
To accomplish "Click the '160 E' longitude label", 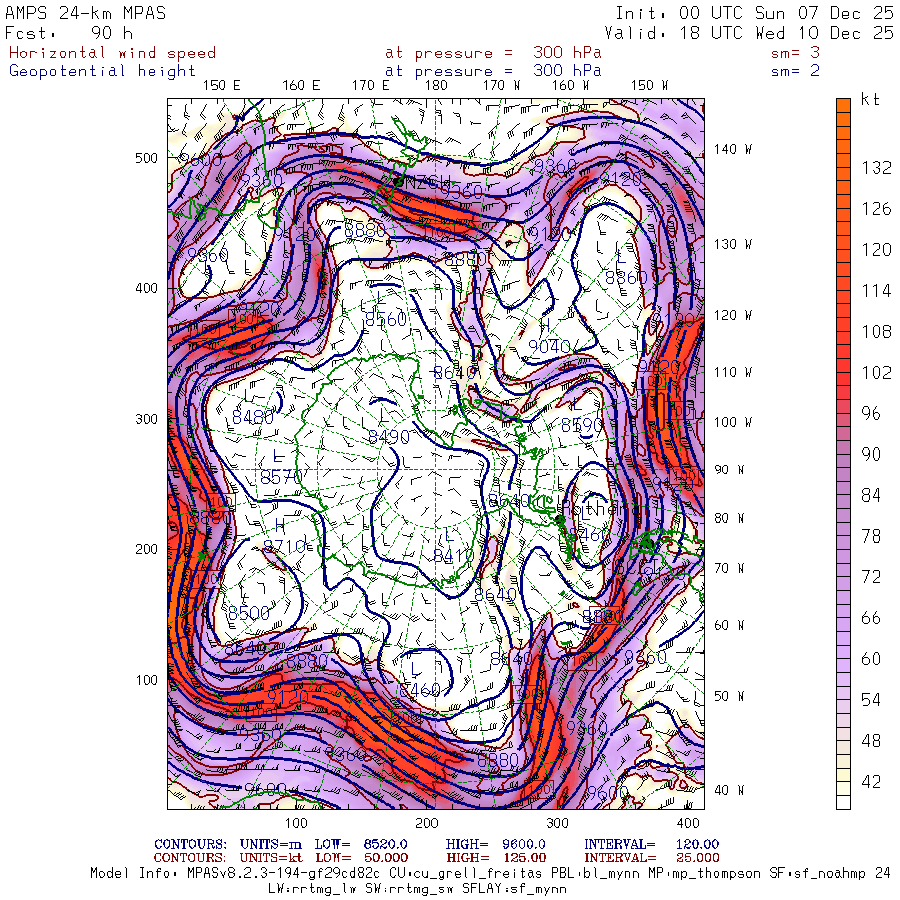I will (301, 86).
